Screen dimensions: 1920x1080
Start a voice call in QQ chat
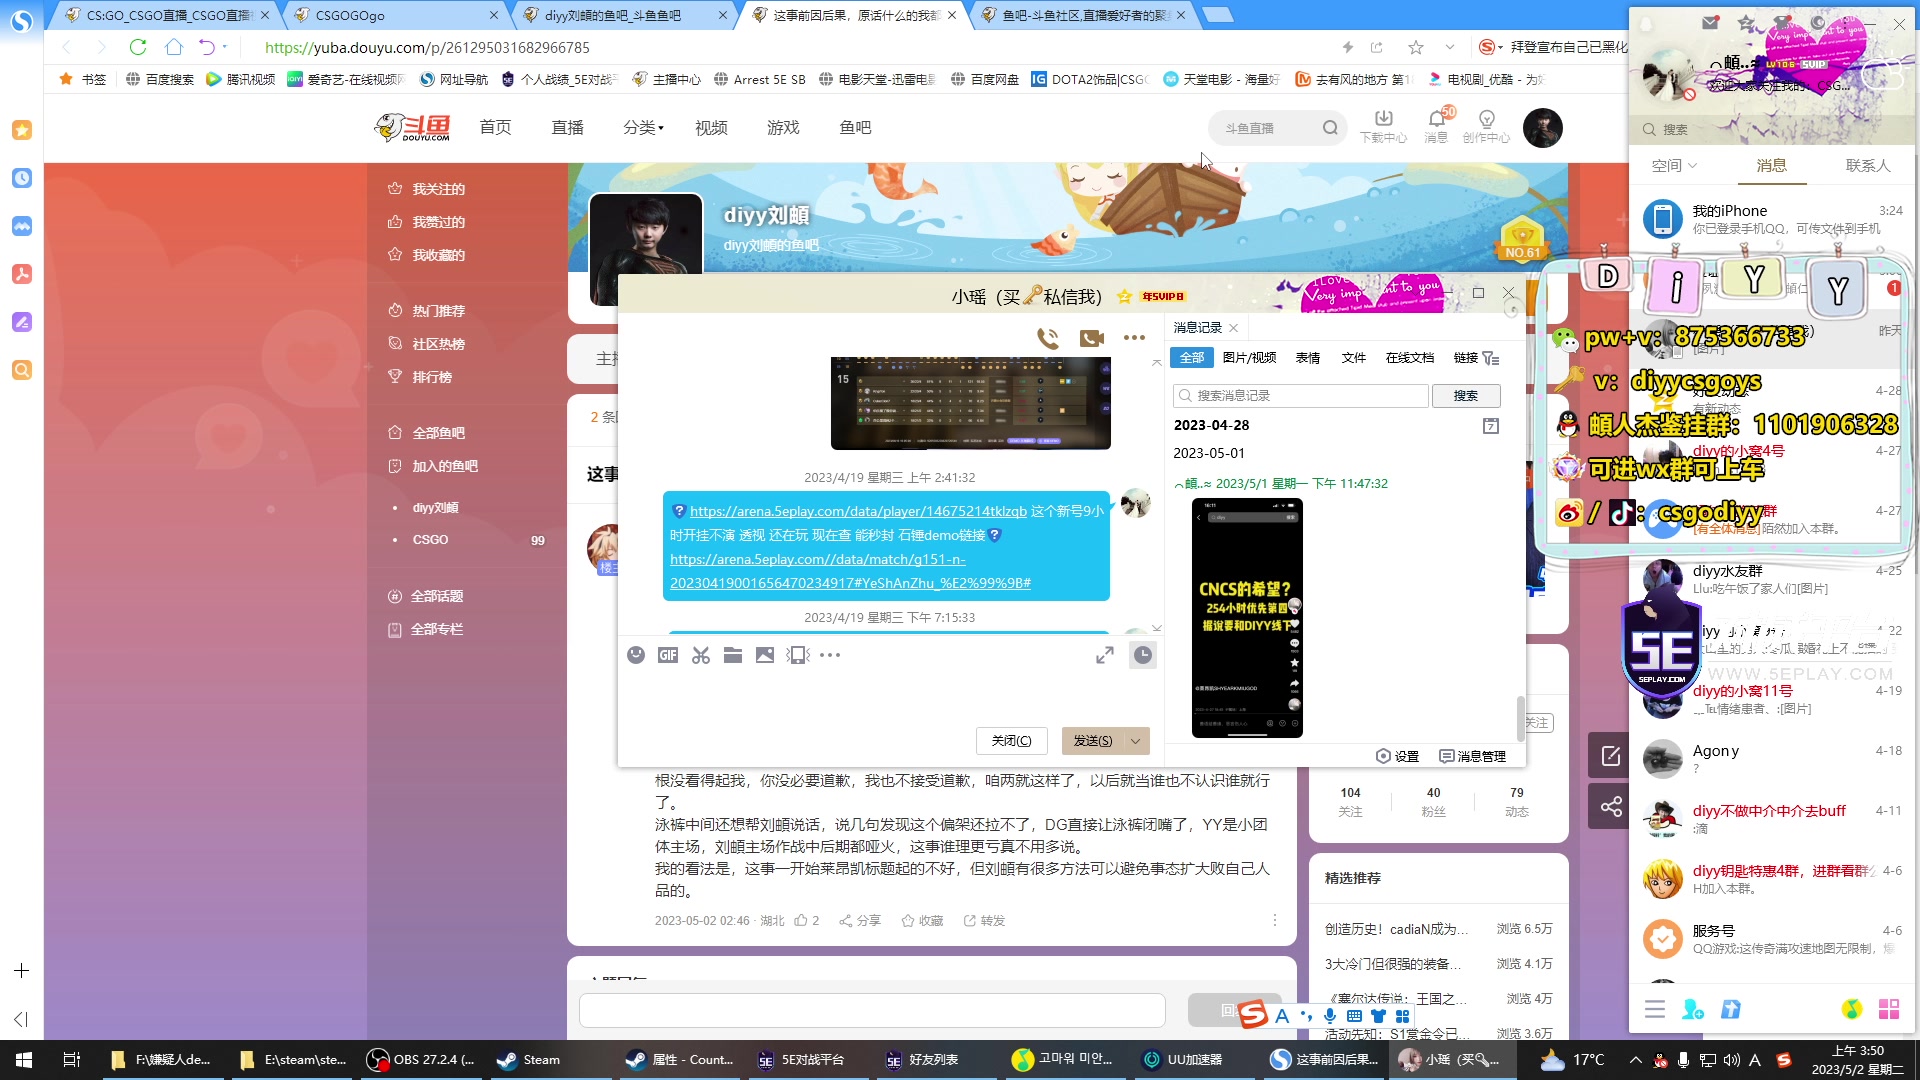point(1047,338)
